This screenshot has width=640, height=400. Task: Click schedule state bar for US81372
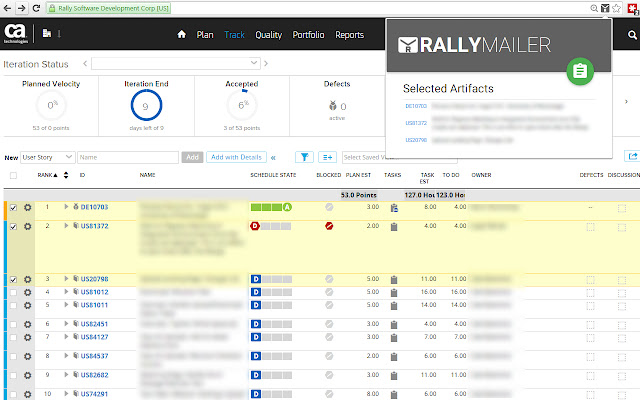pyautogui.click(x=271, y=226)
